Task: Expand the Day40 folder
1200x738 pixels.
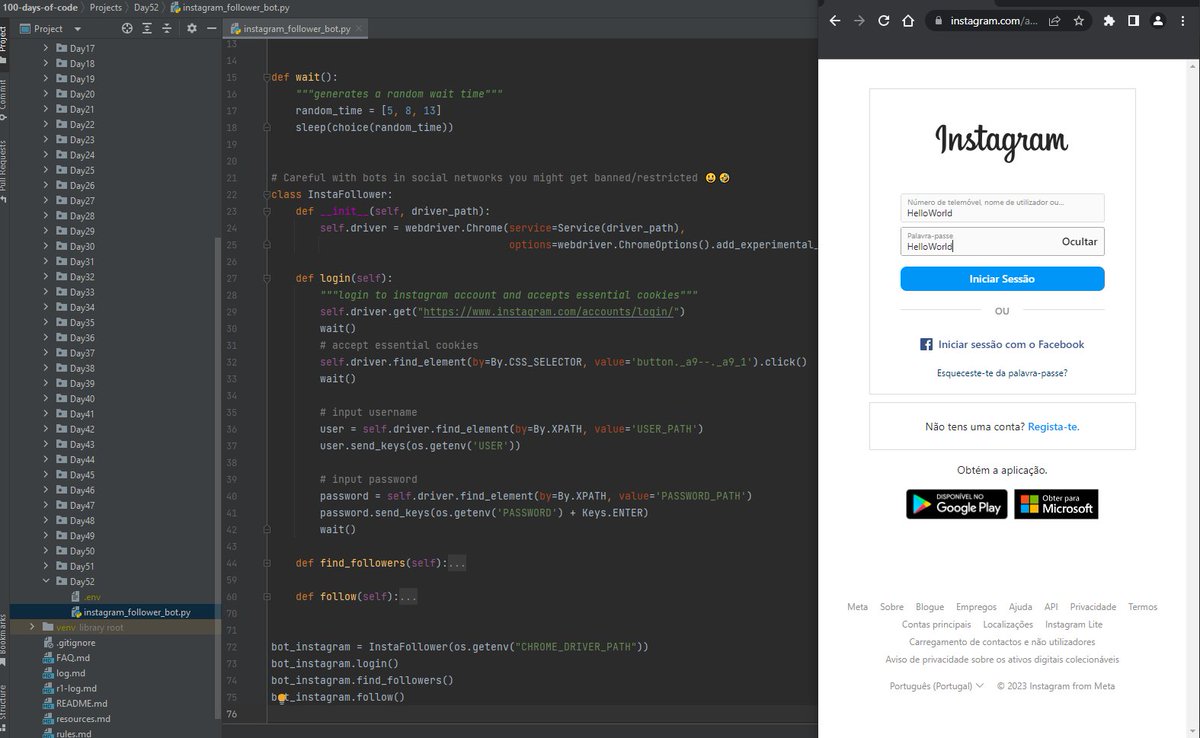Action: tap(46, 398)
